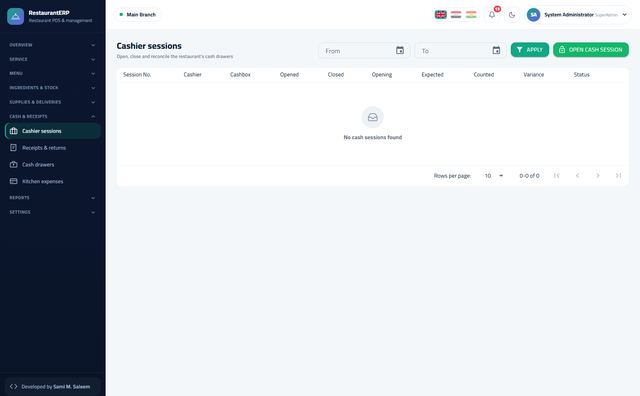Open a new cash session
Image resolution: width=640 pixels, height=396 pixels.
tap(591, 50)
